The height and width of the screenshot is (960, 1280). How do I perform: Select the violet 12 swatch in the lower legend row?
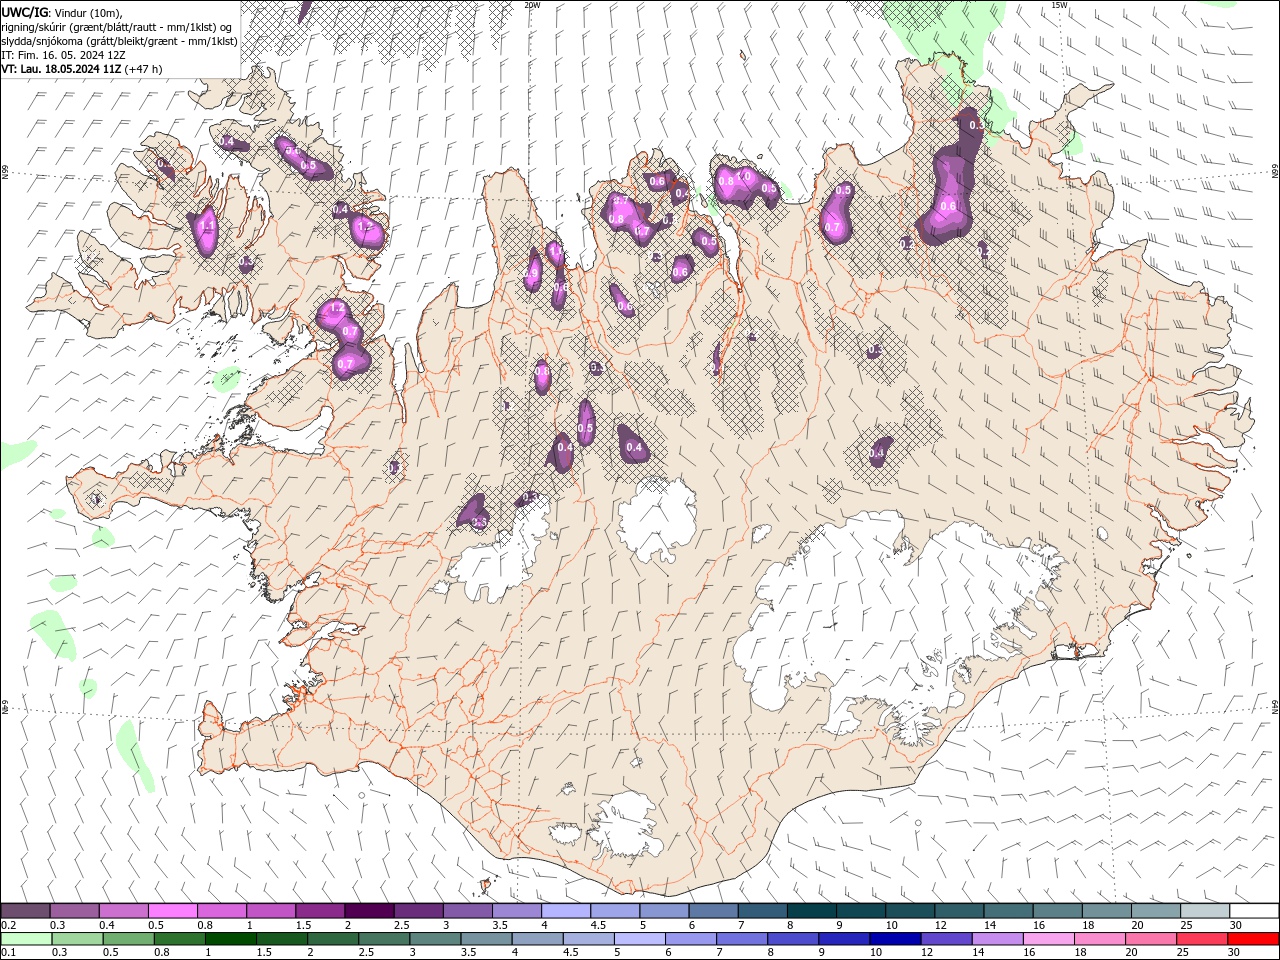click(945, 939)
